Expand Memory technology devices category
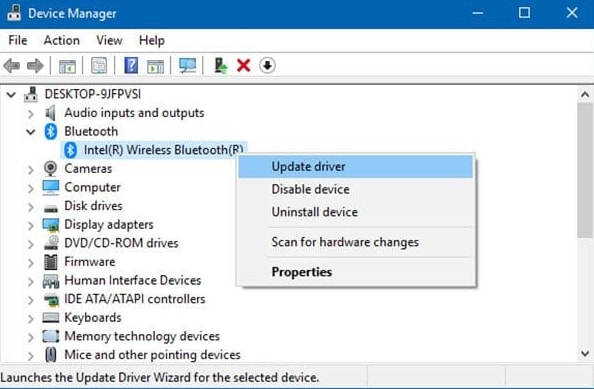594x389 pixels. click(x=31, y=337)
